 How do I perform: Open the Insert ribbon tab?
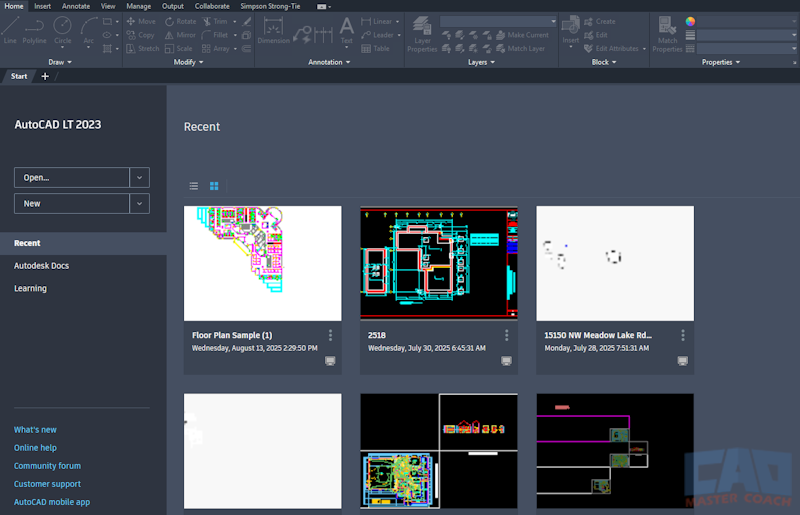coord(42,6)
